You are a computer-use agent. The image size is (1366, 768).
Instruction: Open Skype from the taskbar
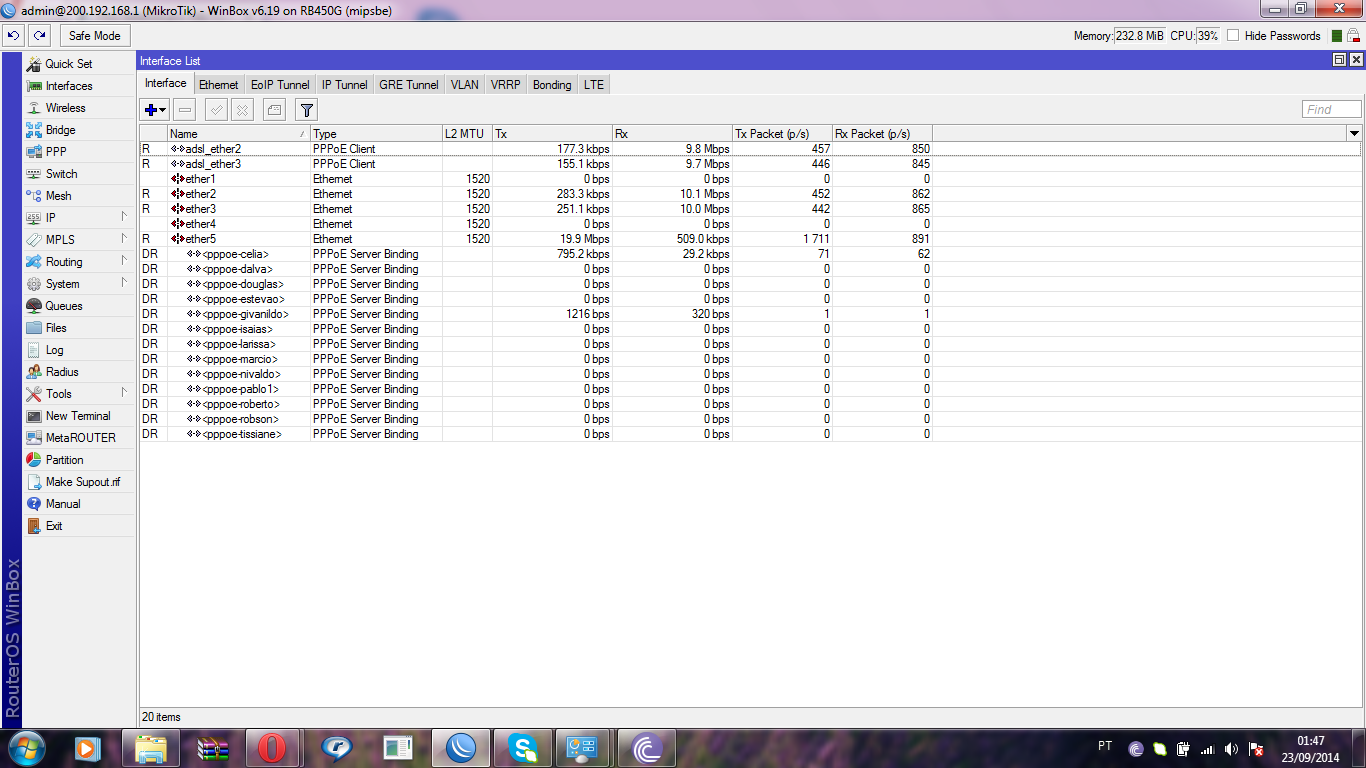(x=523, y=747)
